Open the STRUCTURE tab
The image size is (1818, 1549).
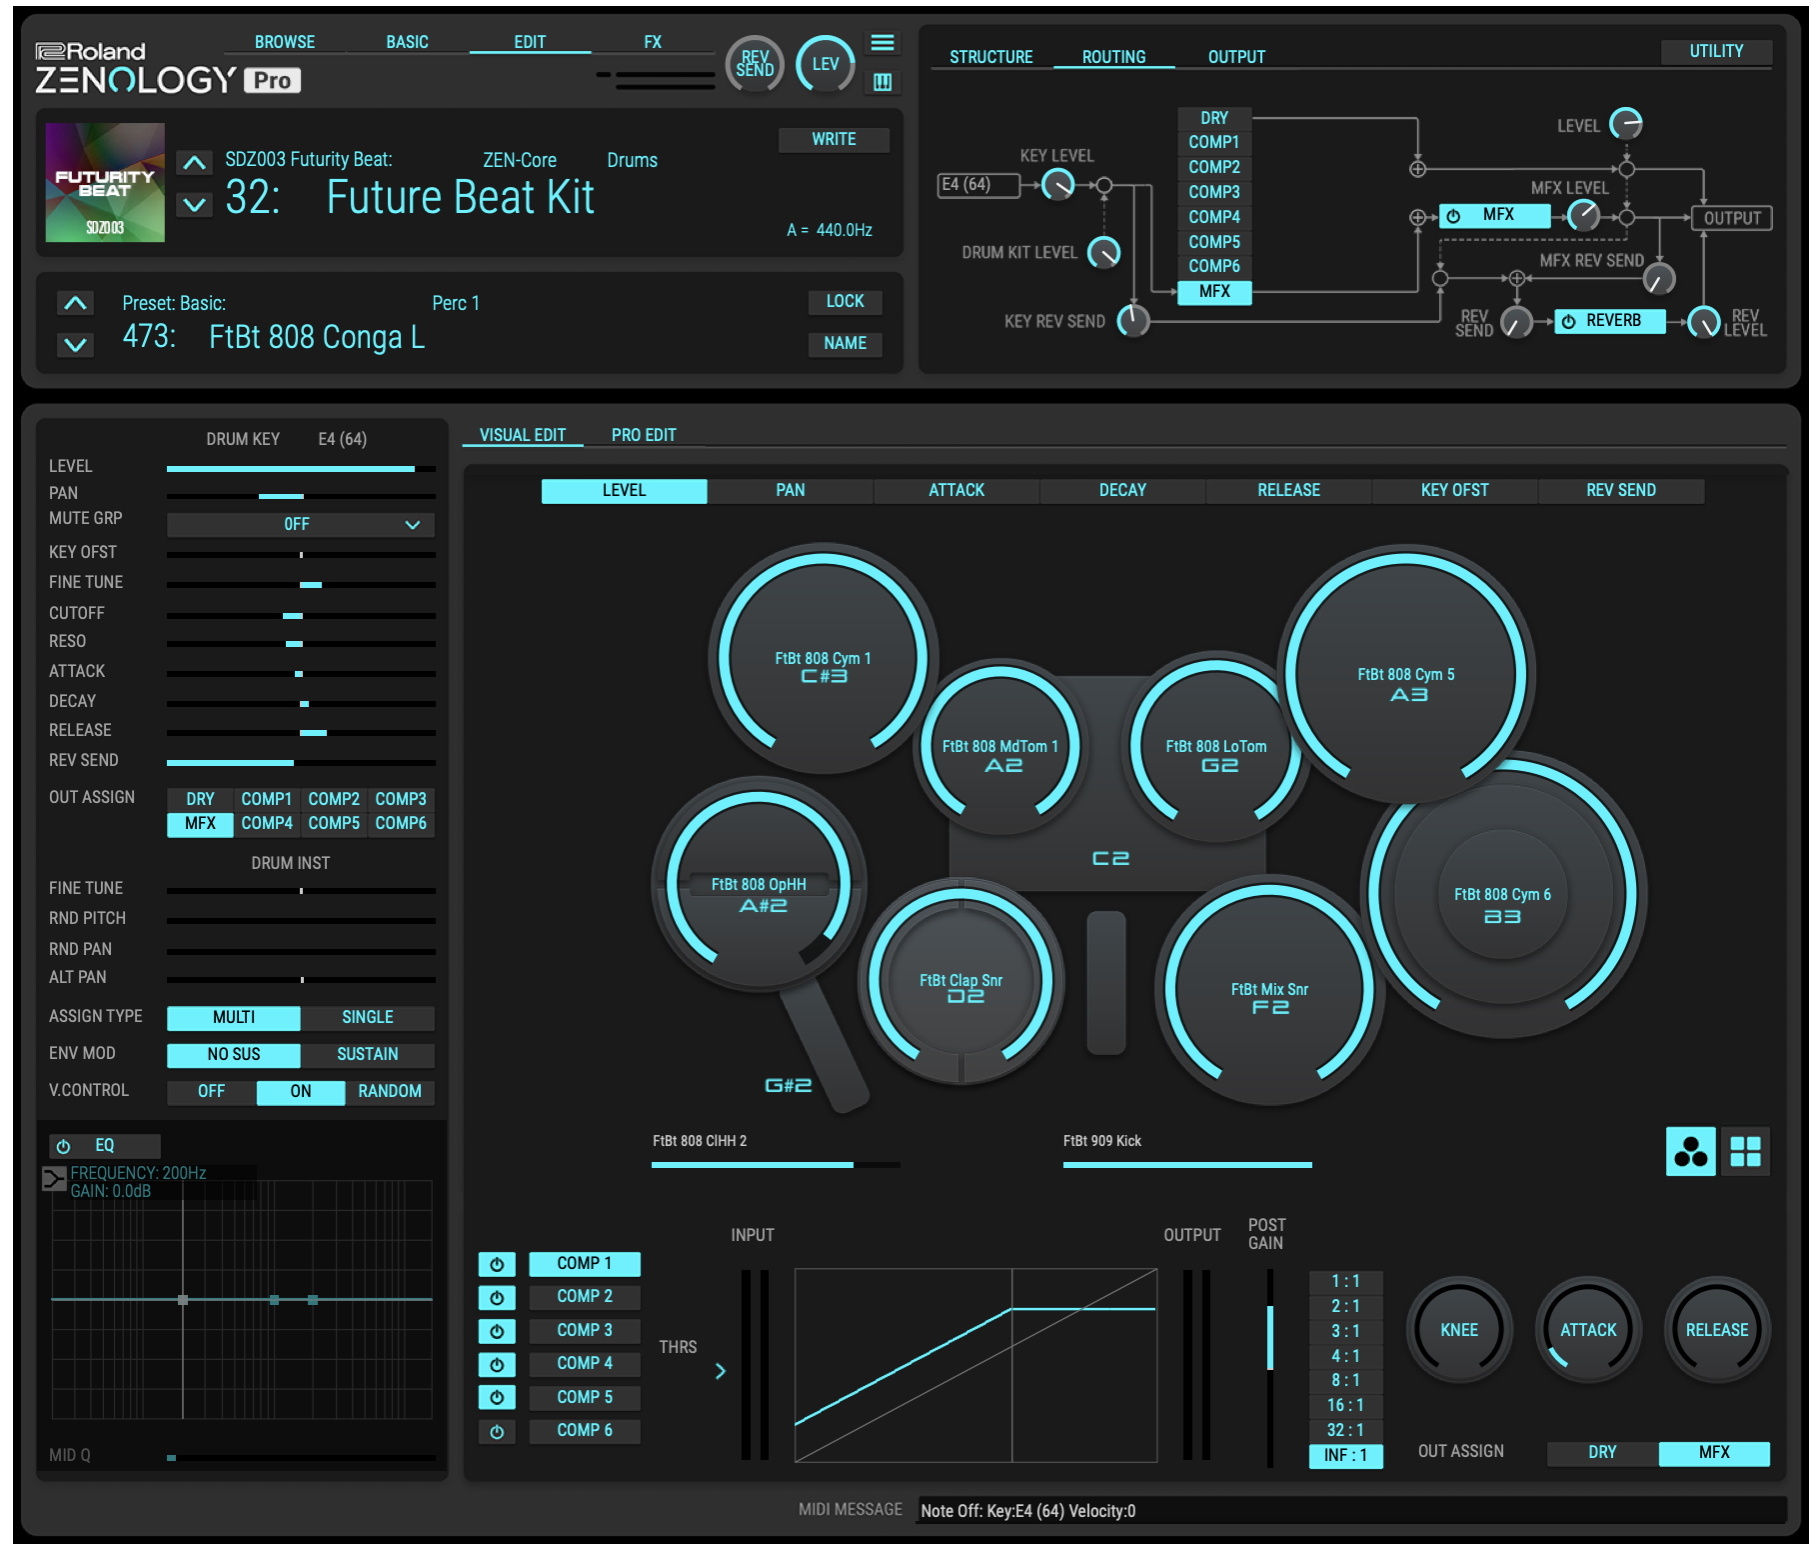[990, 57]
